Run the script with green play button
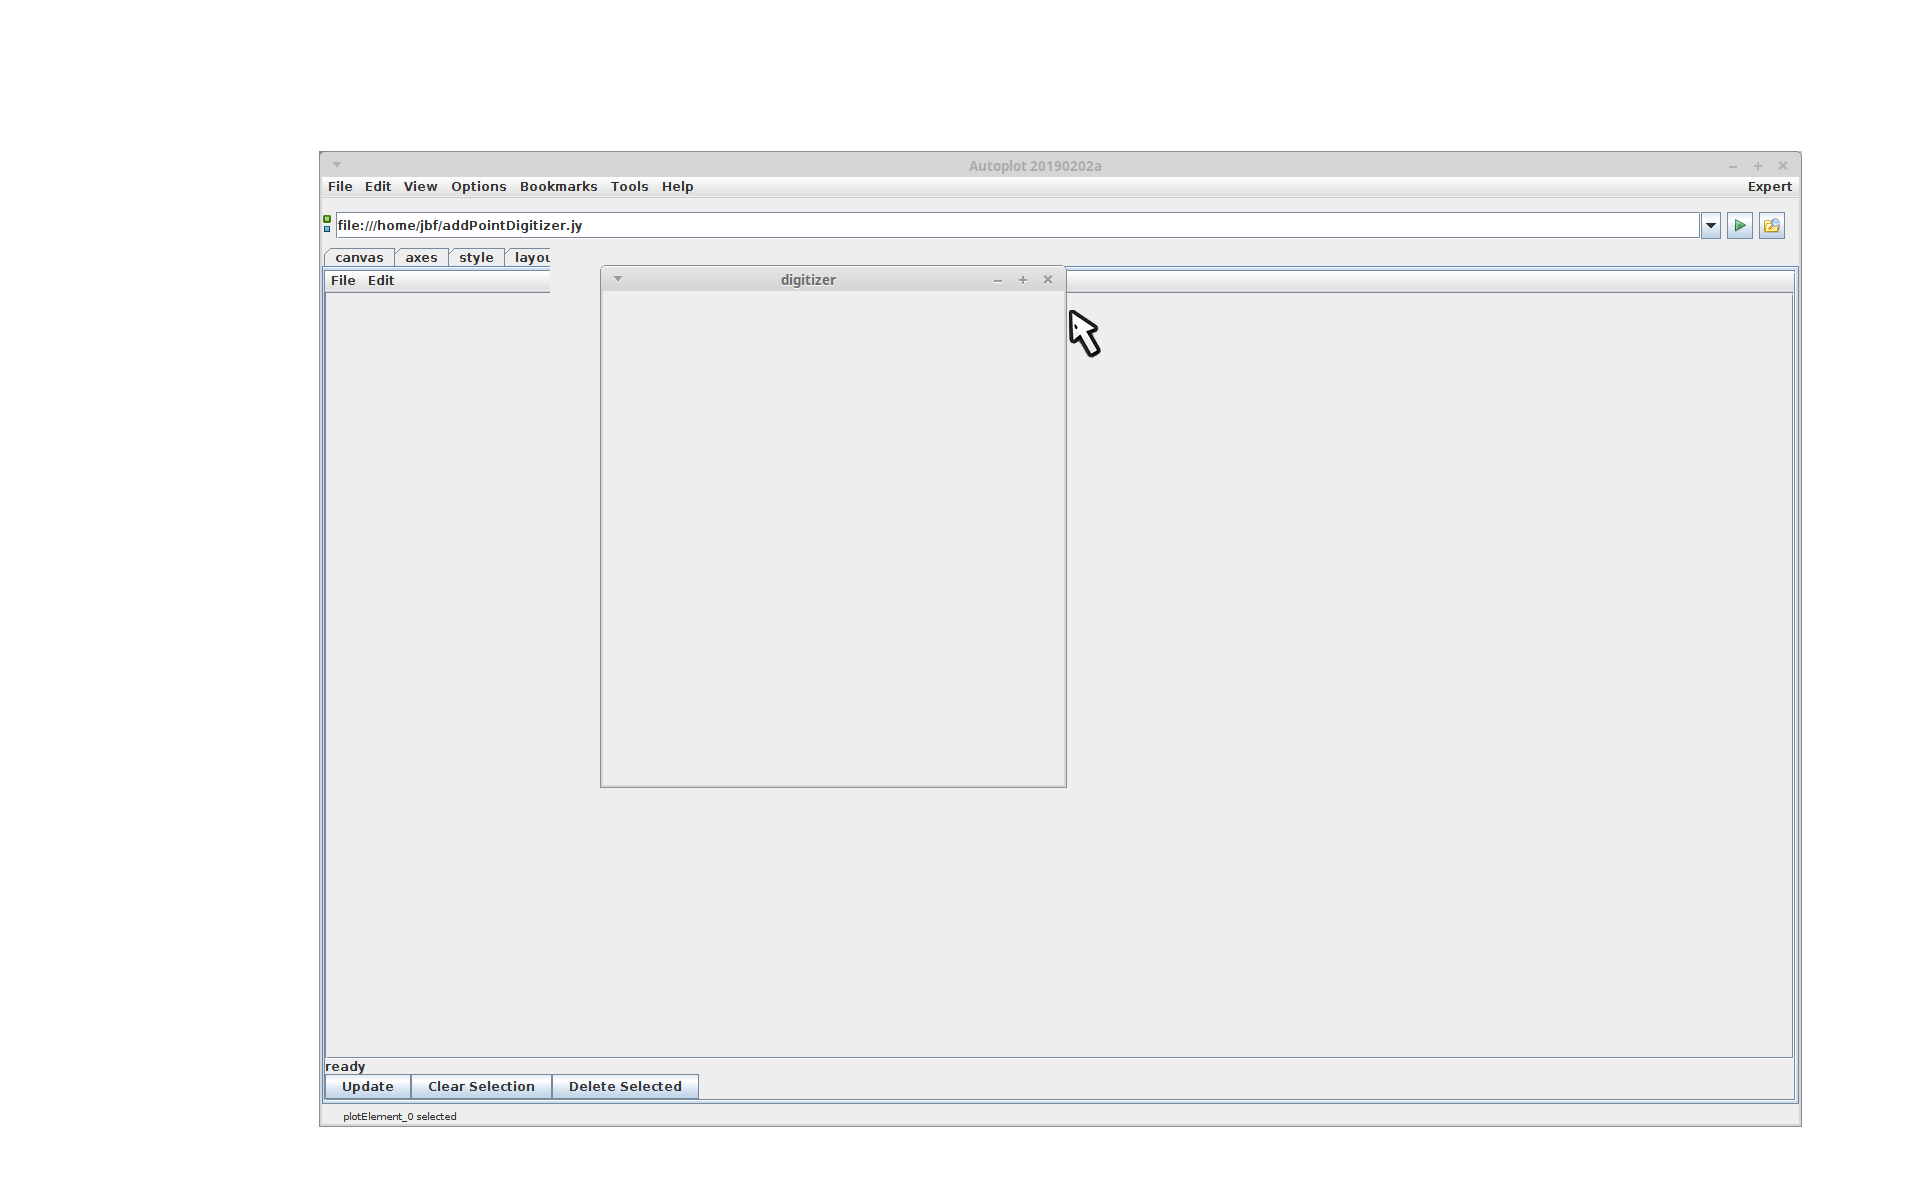The height and width of the screenshot is (1200, 1920). (1739, 226)
